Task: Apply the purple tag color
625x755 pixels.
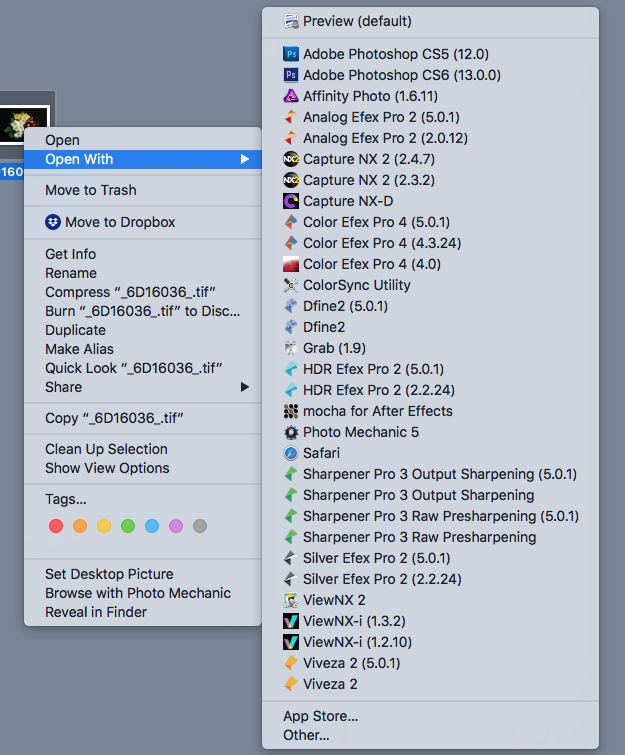Action: coord(176,526)
